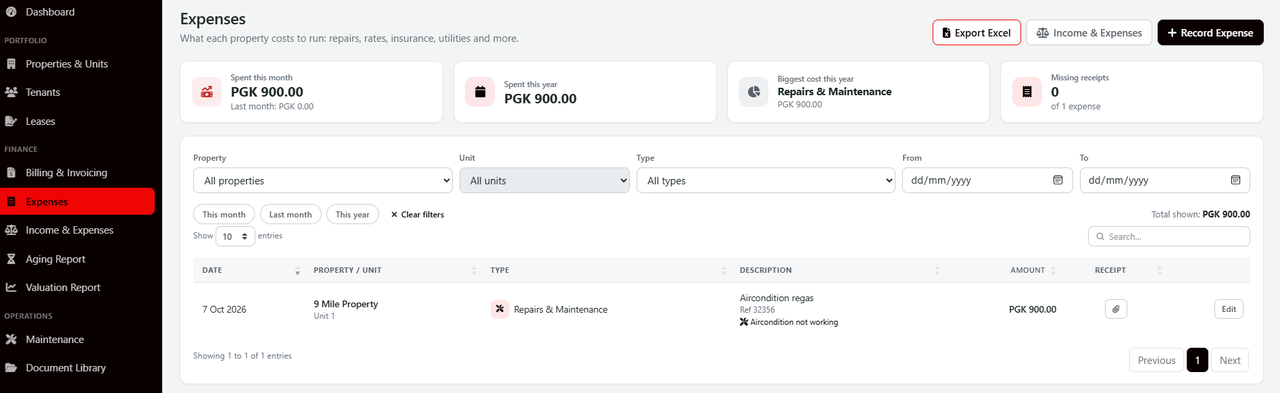Select page 1 in pagination

[x=1197, y=360]
